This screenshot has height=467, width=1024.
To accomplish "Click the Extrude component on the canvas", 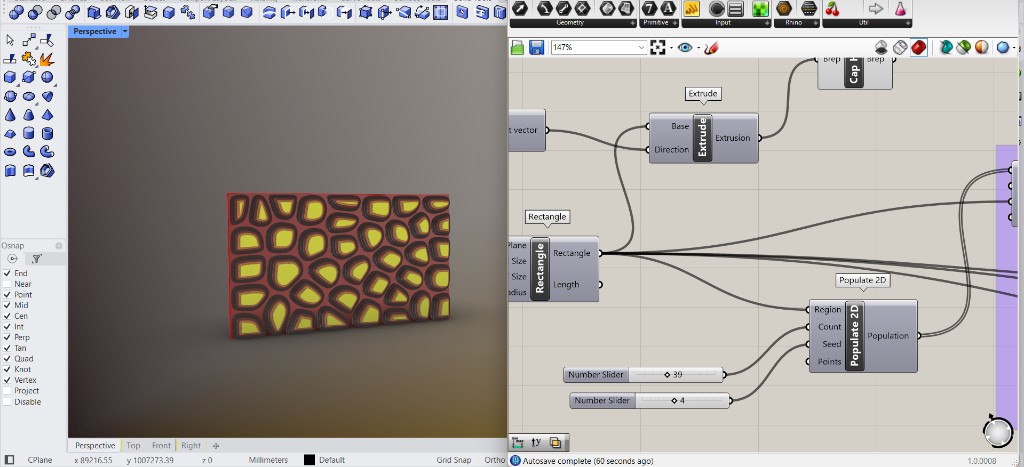I will [703, 138].
